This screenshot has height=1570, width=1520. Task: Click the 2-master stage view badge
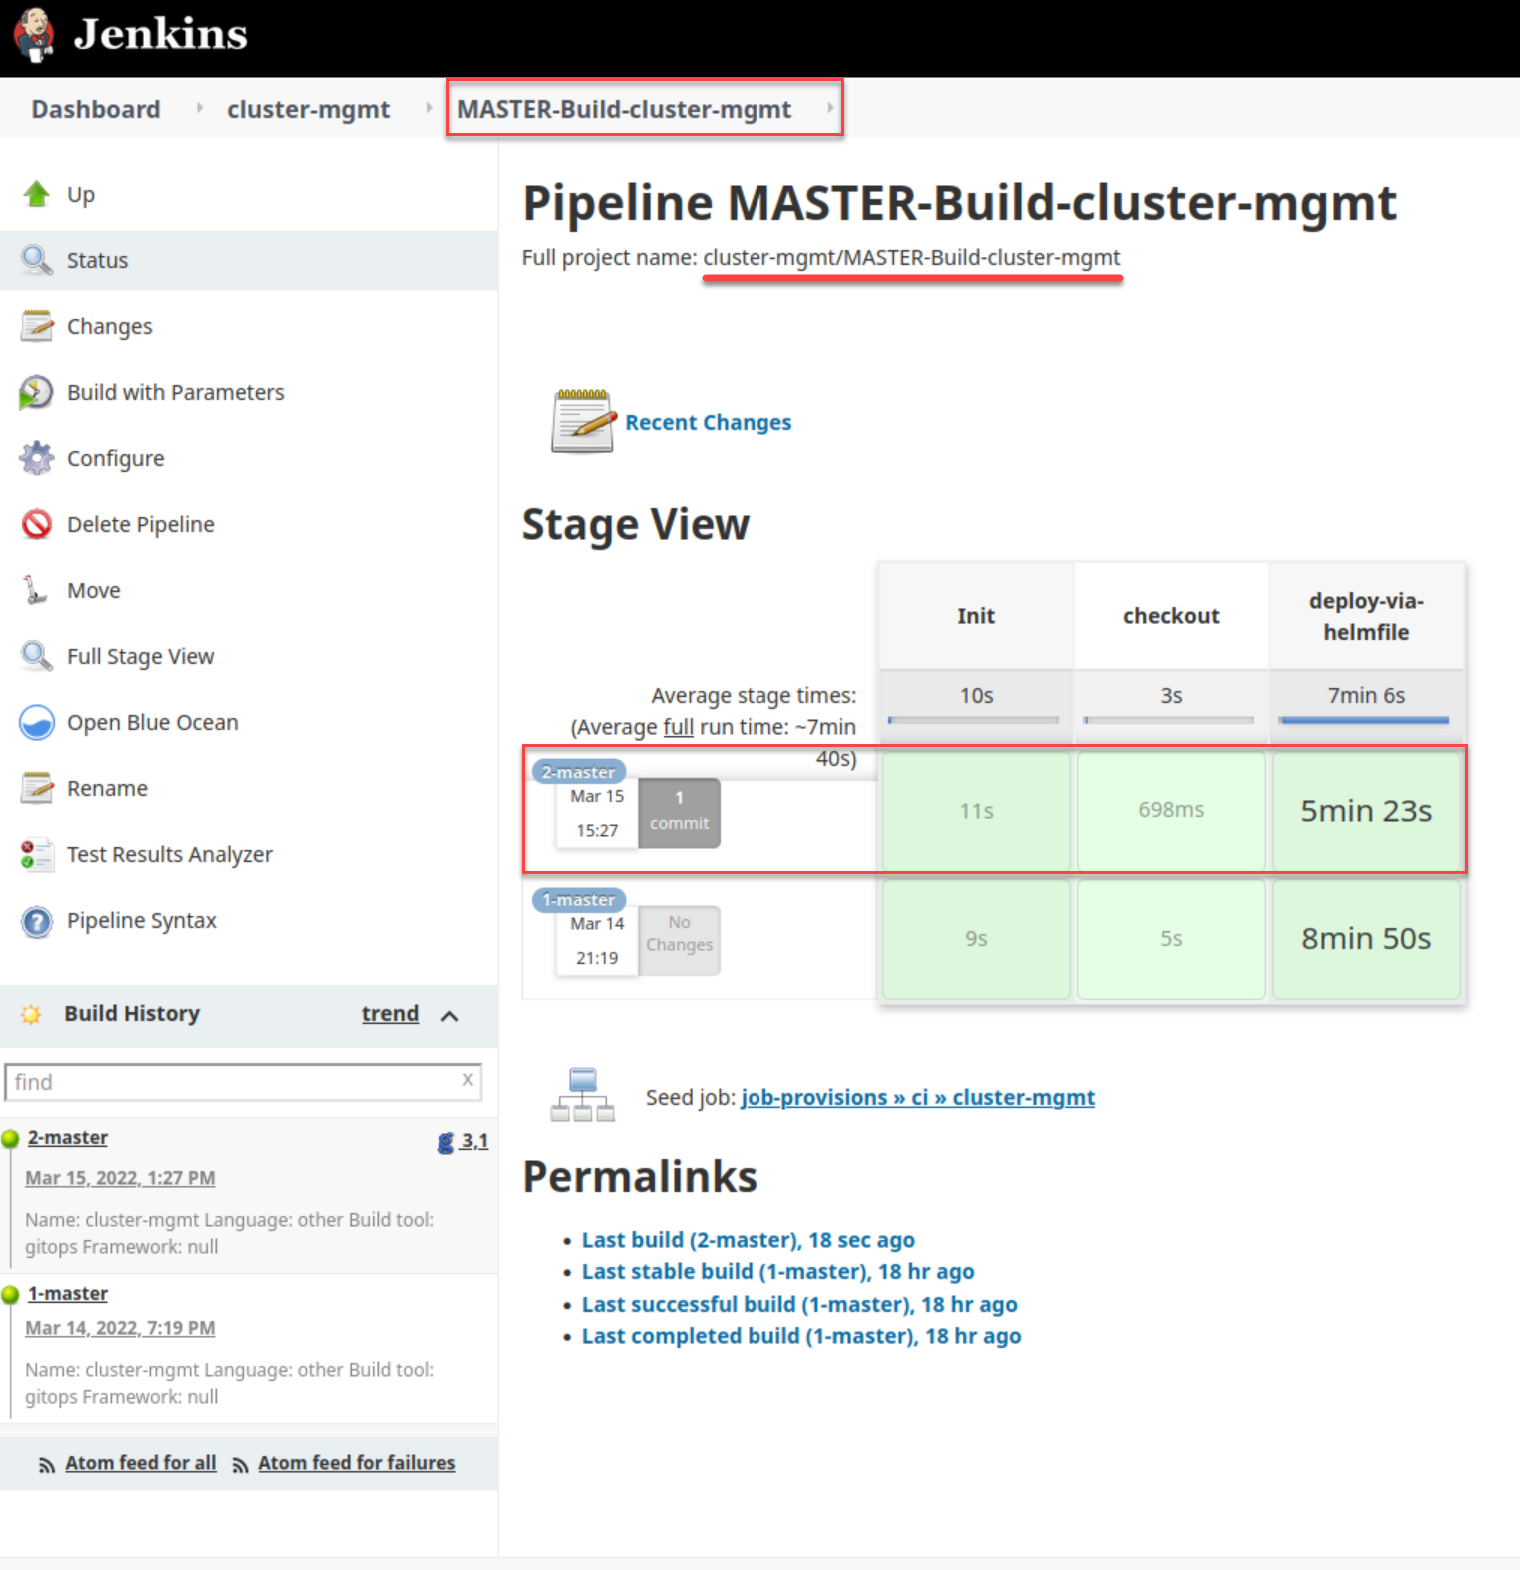[579, 772]
